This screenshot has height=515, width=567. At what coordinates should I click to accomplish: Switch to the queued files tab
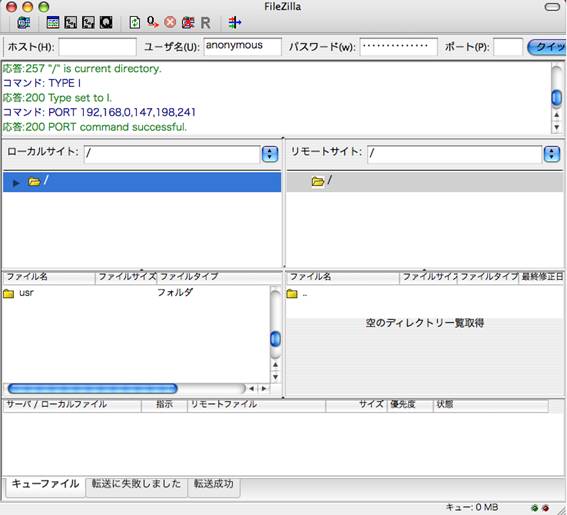click(45, 485)
